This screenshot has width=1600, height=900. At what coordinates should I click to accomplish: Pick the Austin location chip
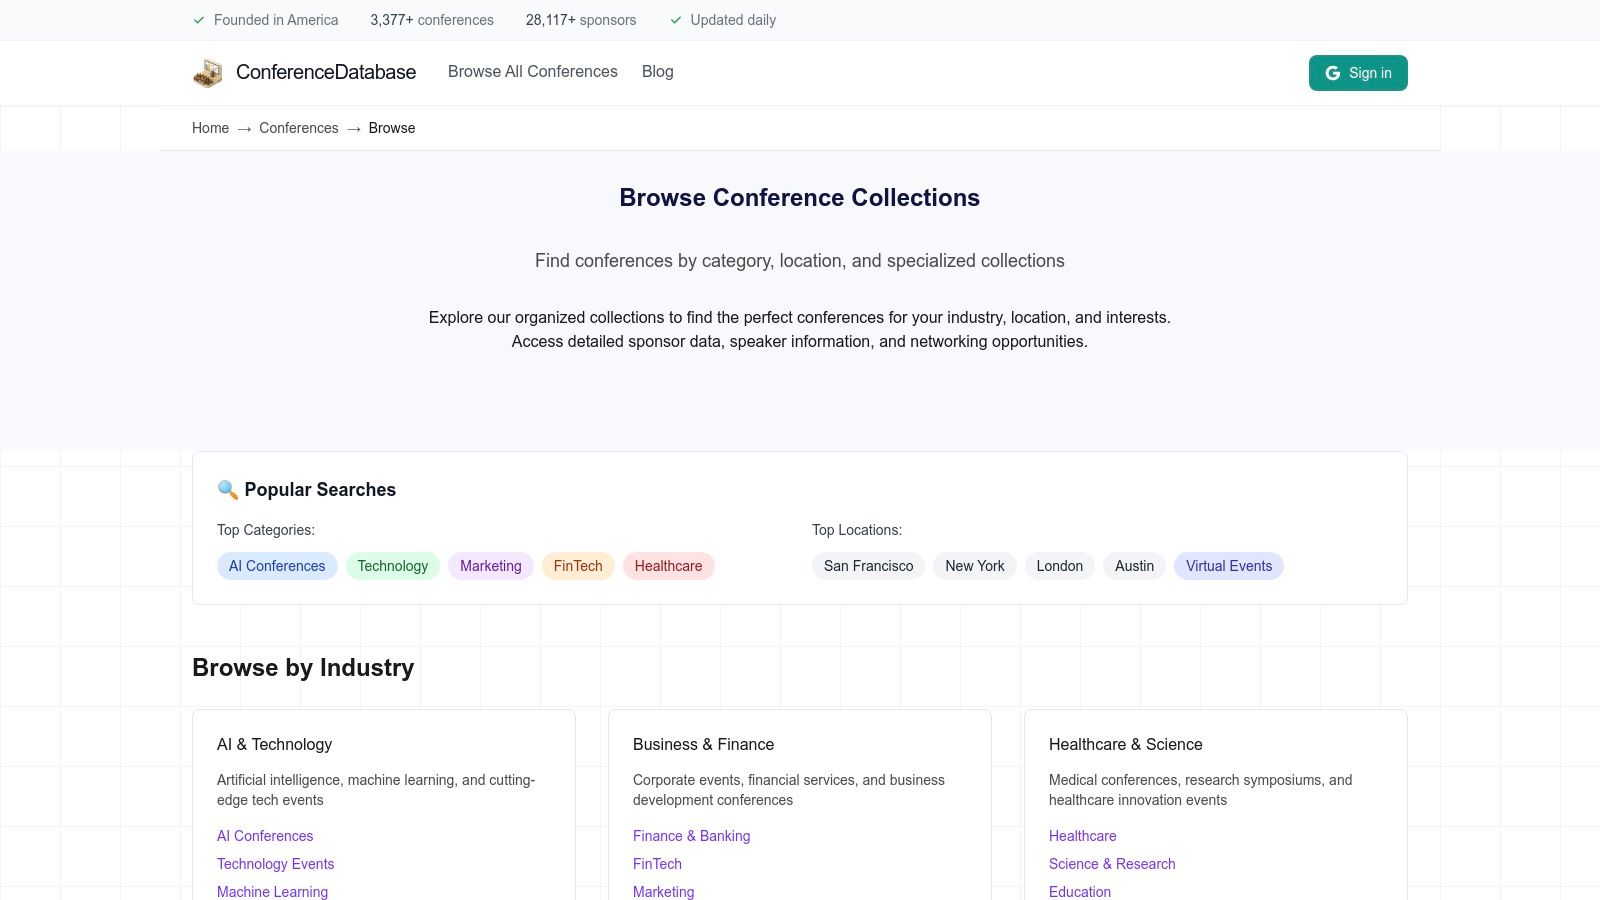point(1135,566)
